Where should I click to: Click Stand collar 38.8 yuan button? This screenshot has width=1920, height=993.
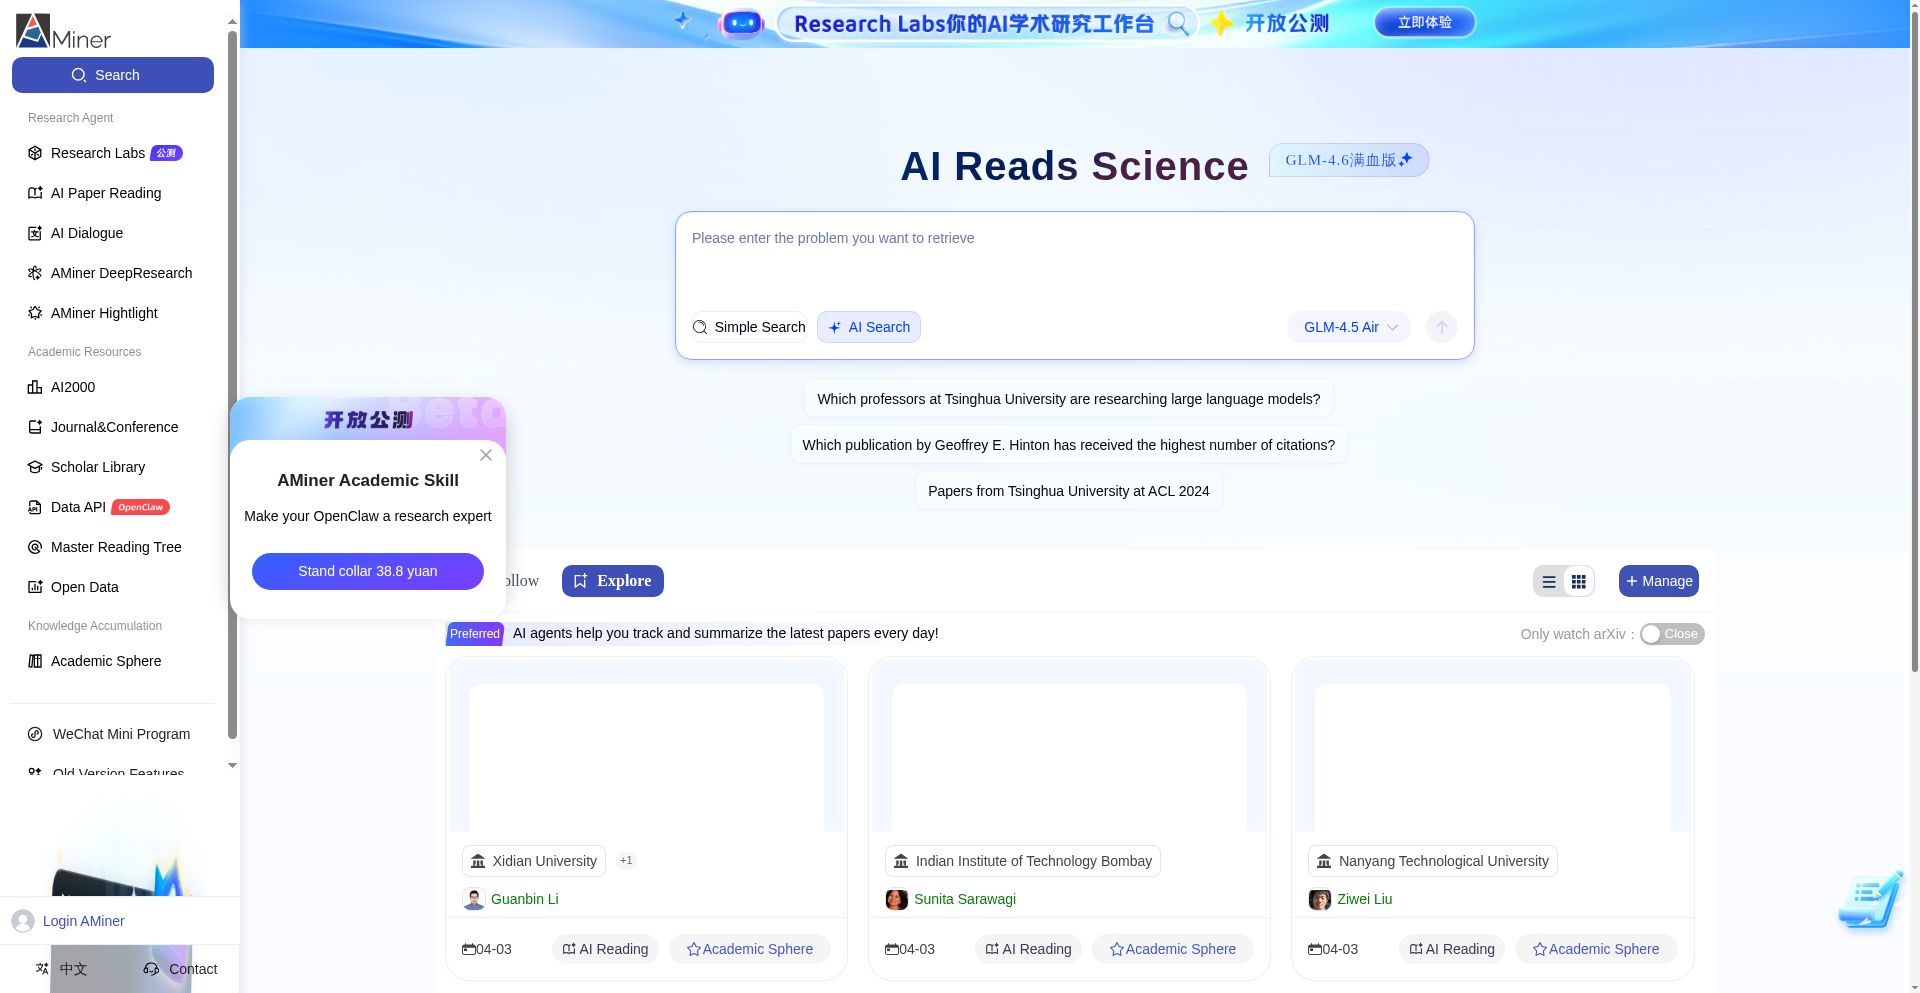point(367,571)
